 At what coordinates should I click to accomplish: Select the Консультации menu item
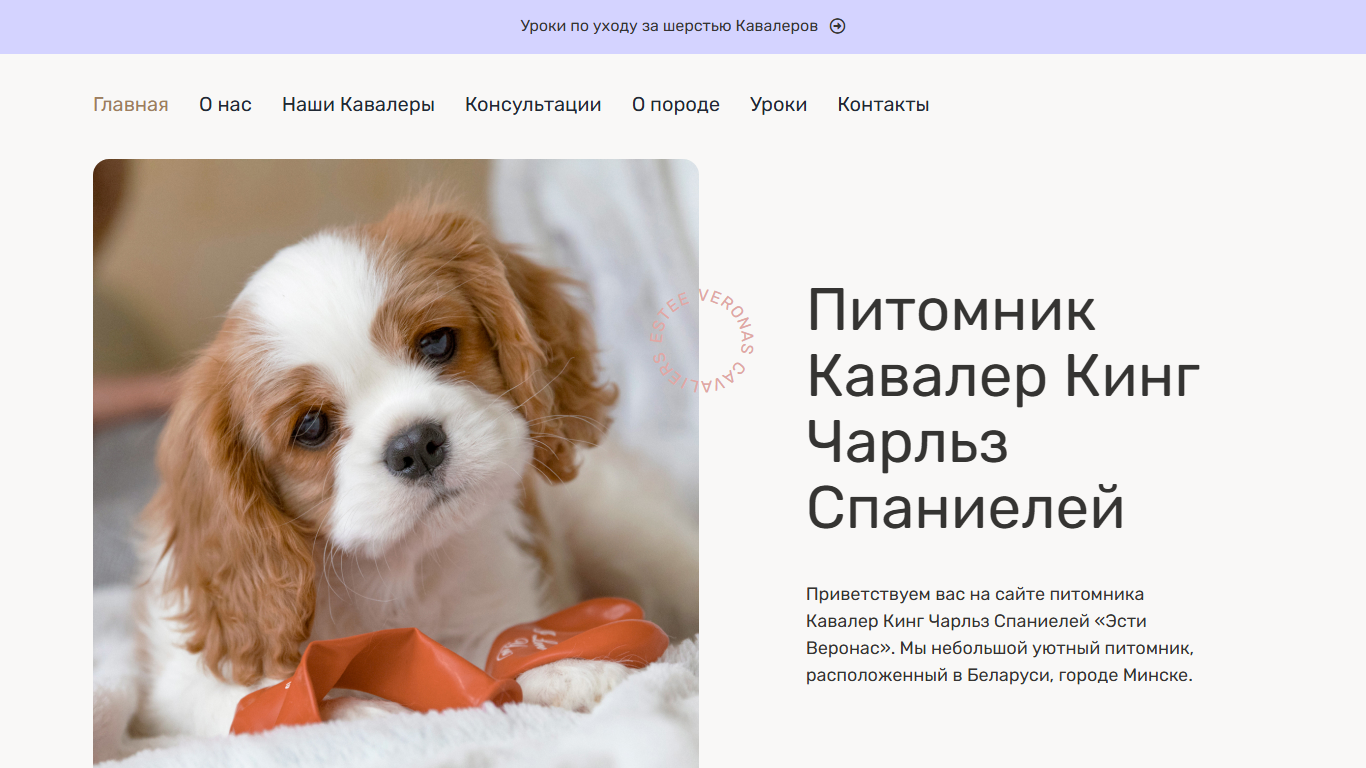coord(533,104)
